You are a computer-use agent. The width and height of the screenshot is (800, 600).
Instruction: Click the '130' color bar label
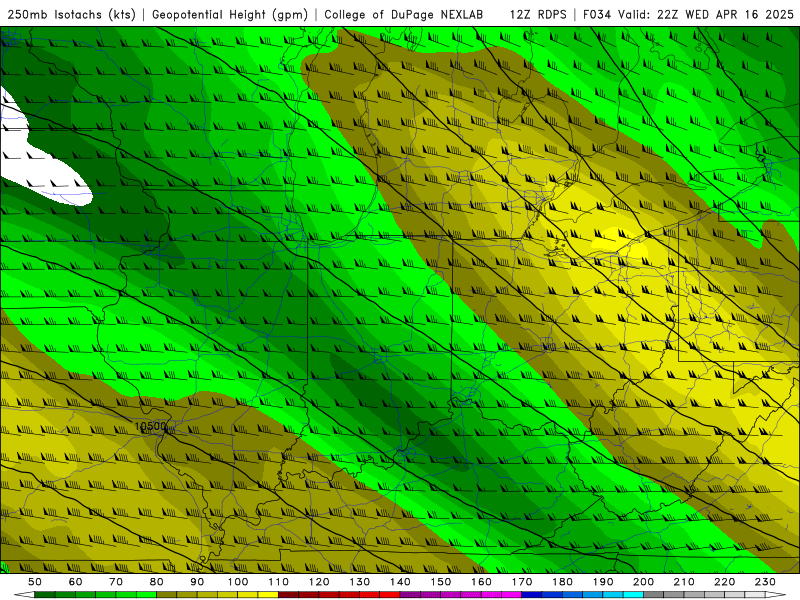click(x=360, y=582)
